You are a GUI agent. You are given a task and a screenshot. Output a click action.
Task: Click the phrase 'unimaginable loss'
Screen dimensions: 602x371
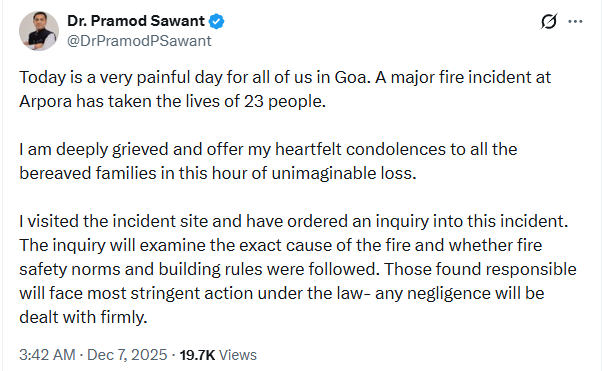click(344, 173)
